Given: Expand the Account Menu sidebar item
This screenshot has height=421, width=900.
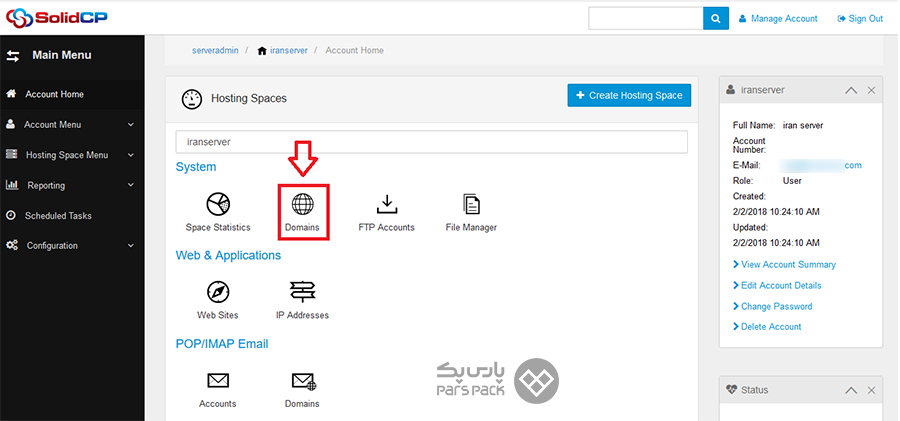Looking at the screenshot, I should (x=70, y=125).
